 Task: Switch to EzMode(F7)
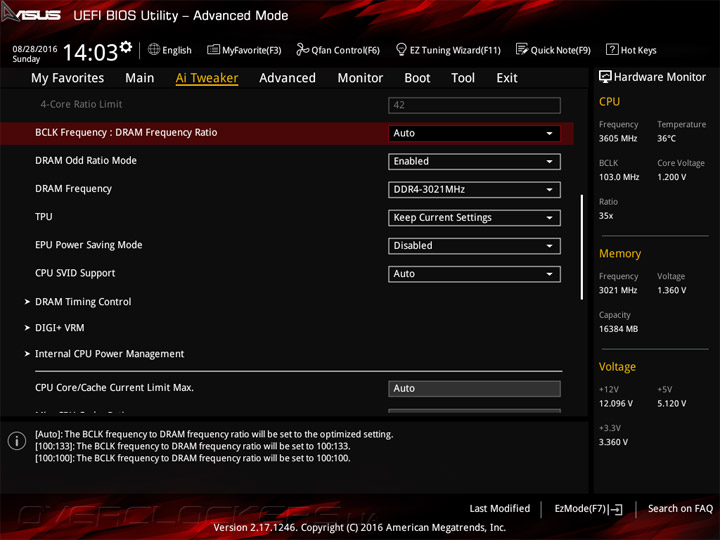588,509
